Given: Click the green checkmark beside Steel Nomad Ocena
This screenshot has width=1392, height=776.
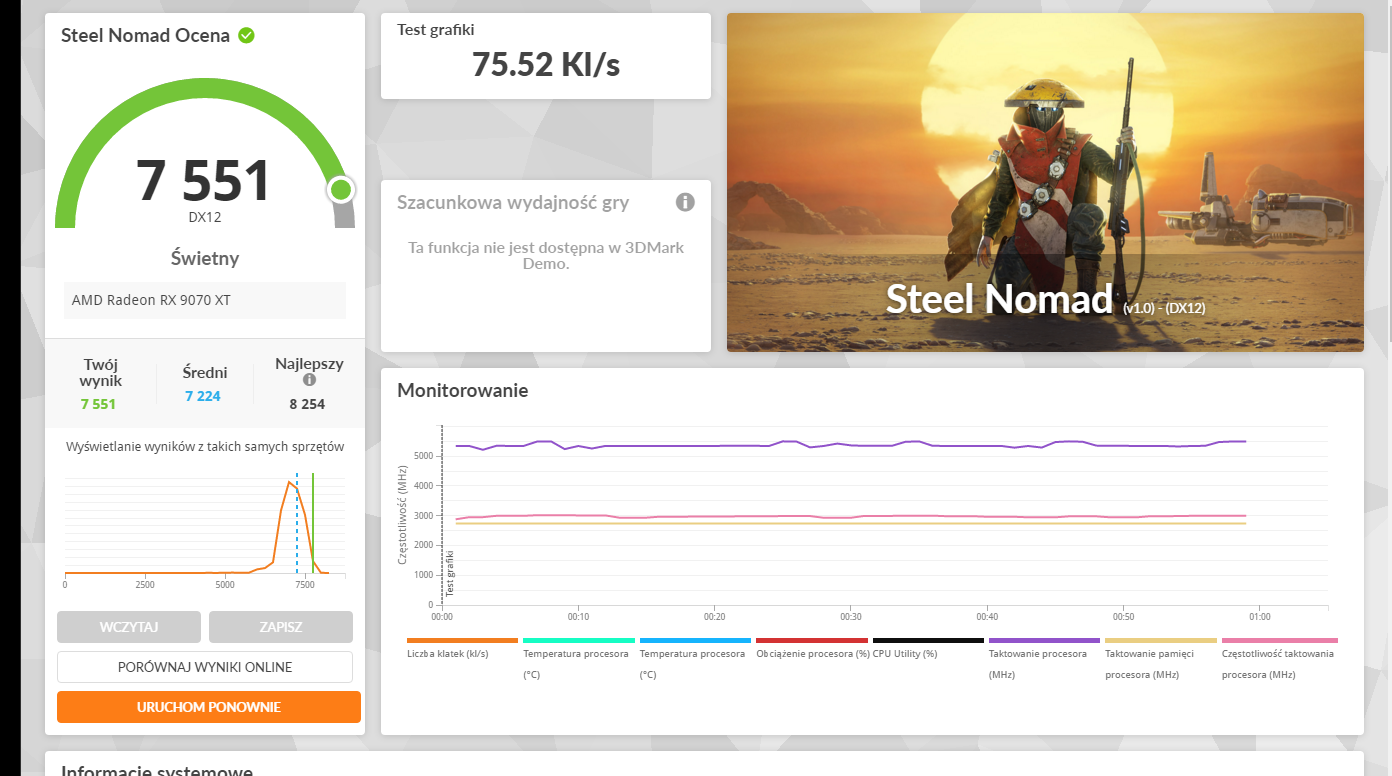Looking at the screenshot, I should [246, 36].
